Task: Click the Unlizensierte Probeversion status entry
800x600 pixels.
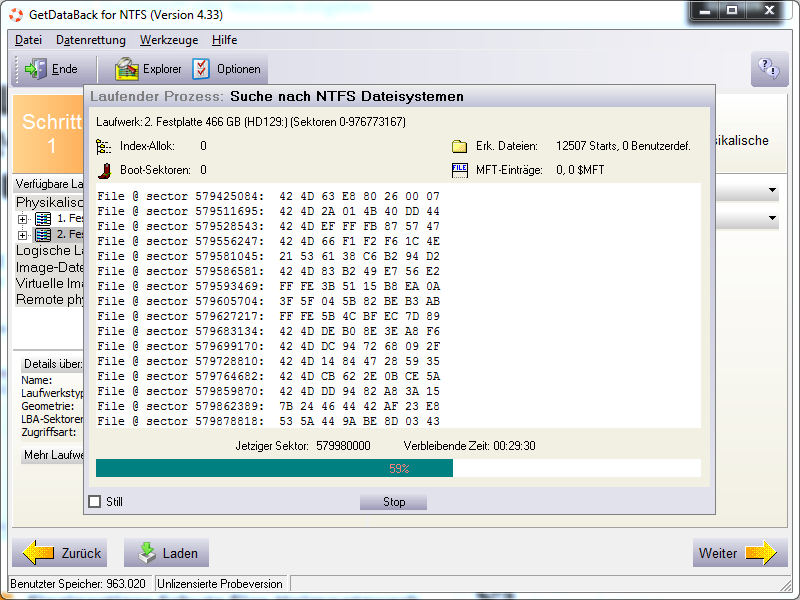Action: pyautogui.click(x=220, y=584)
